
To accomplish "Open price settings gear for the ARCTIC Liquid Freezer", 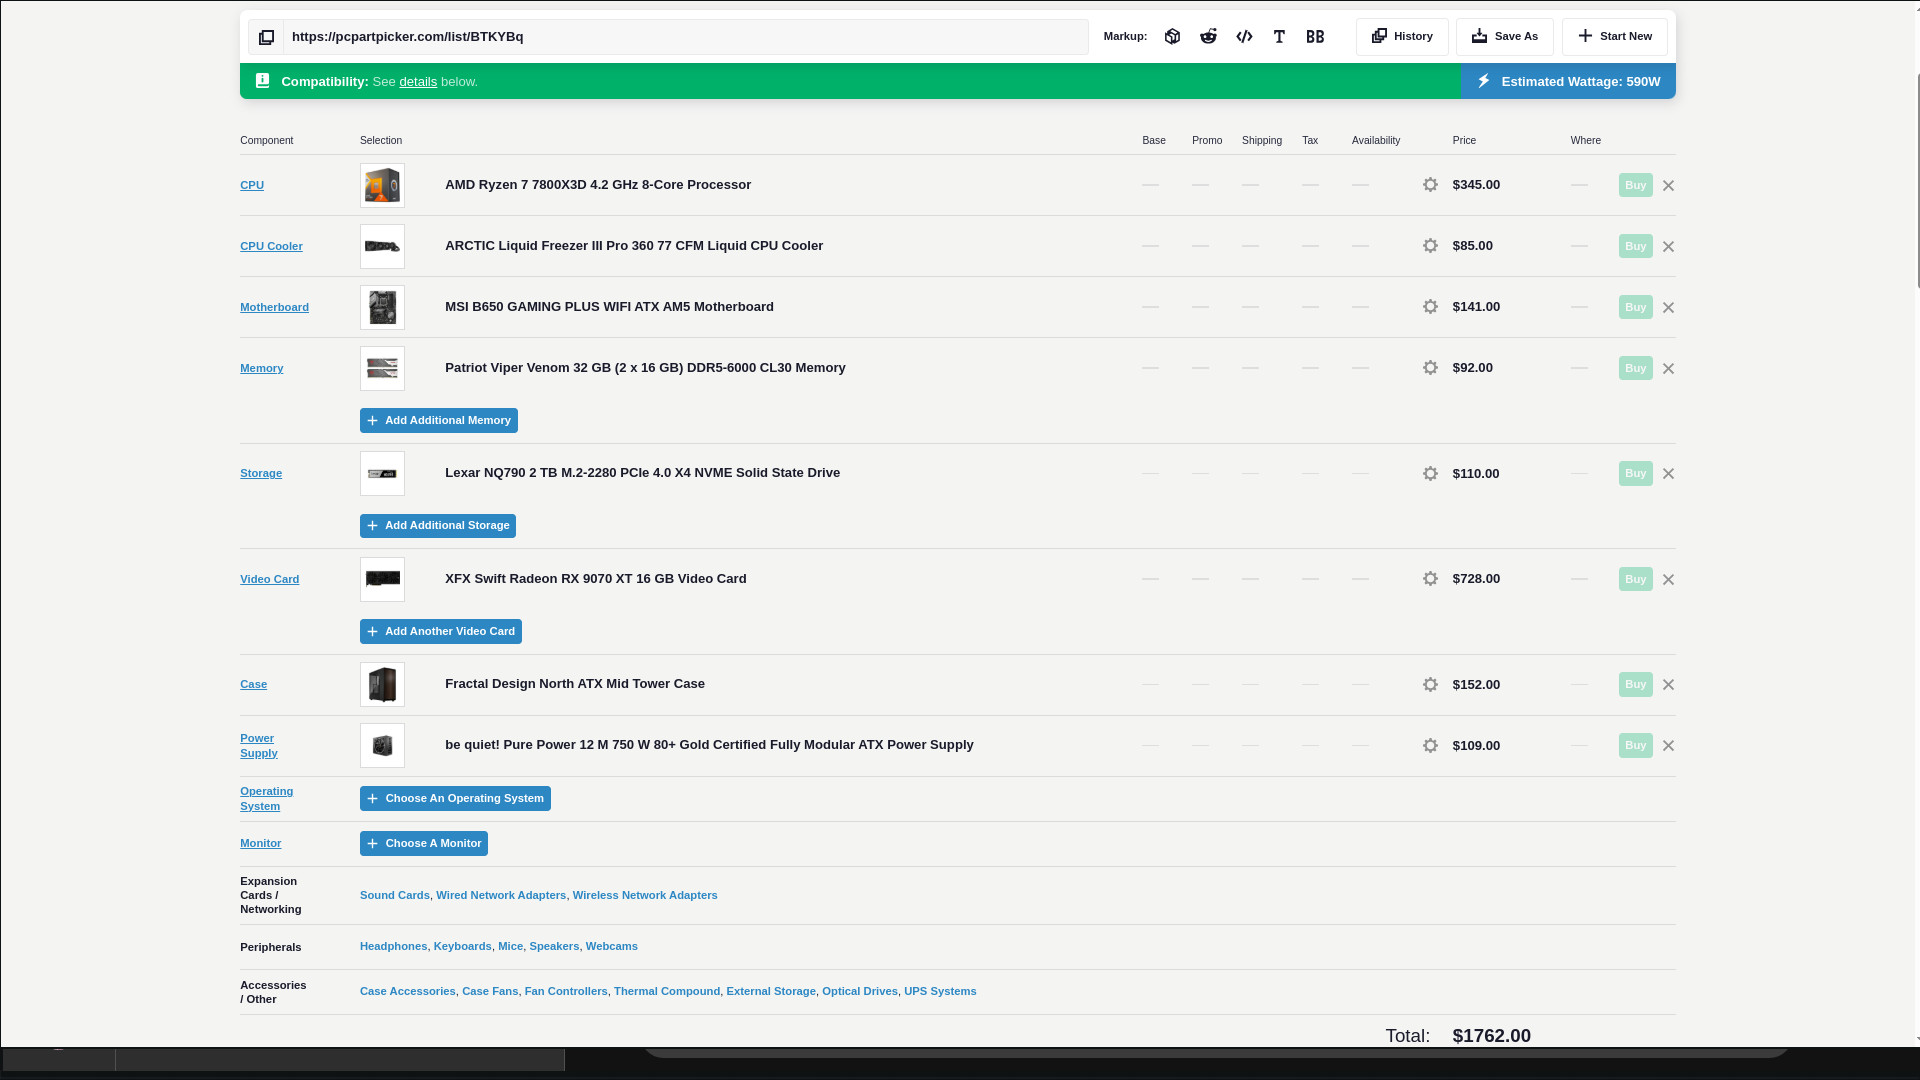I will [1430, 246].
